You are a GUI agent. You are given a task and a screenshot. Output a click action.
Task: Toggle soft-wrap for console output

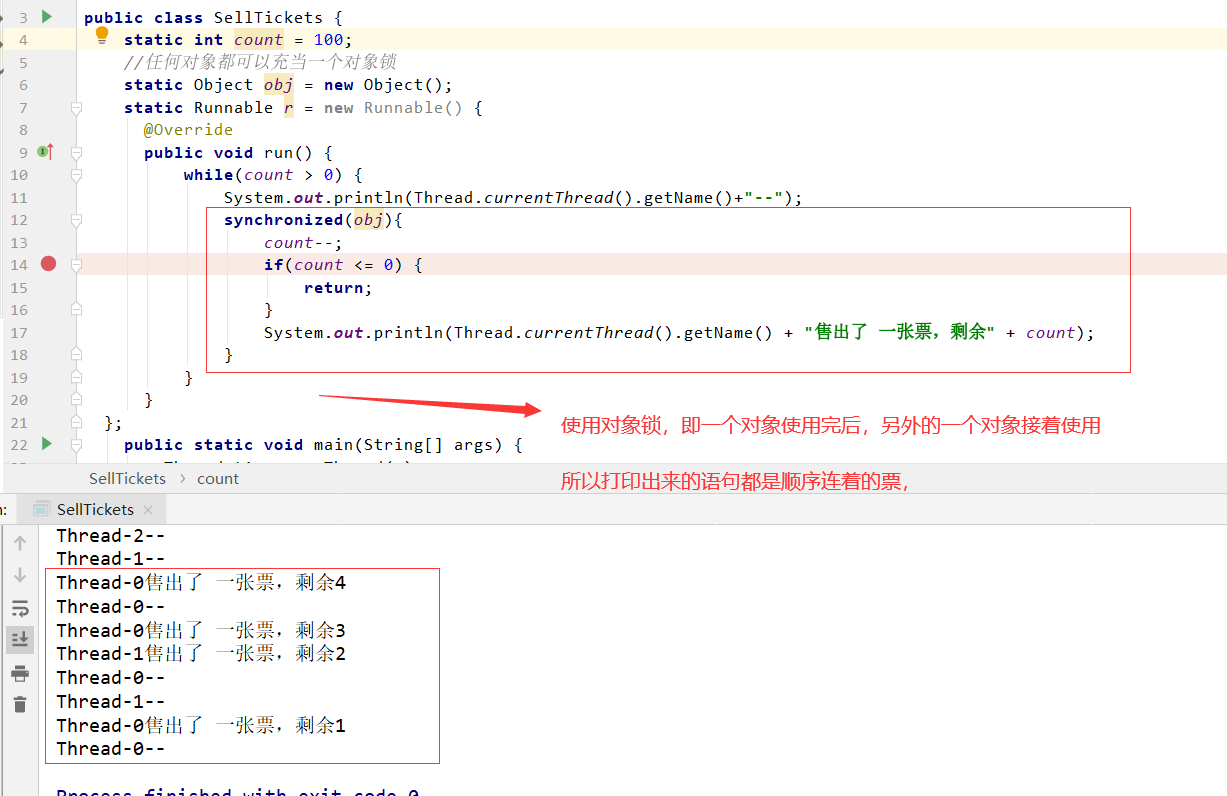[20, 607]
